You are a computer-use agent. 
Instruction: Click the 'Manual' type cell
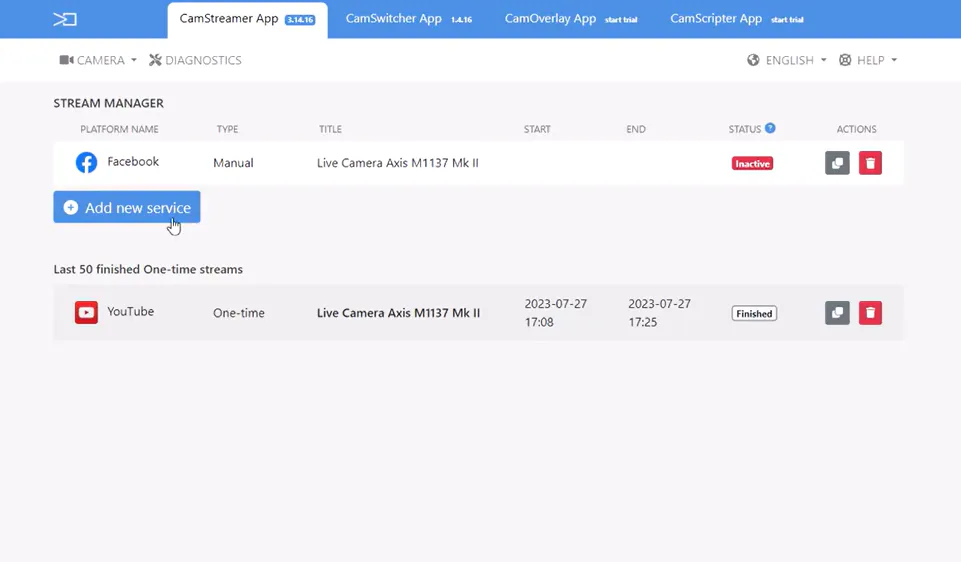pos(233,163)
